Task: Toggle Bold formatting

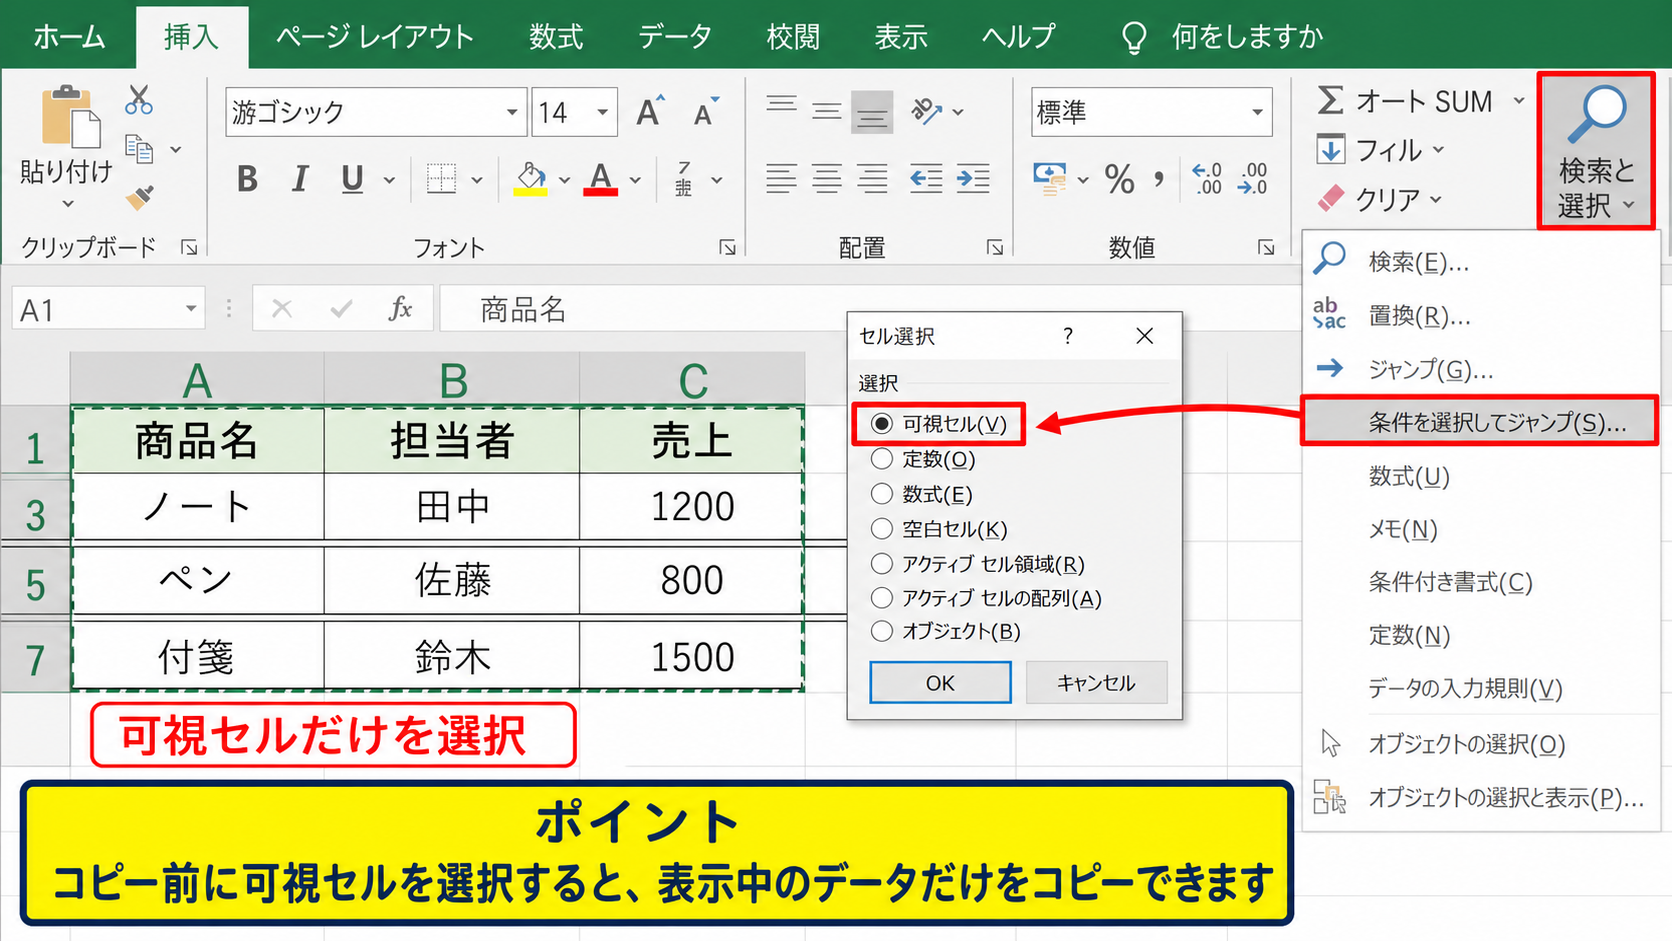Action: tap(247, 179)
